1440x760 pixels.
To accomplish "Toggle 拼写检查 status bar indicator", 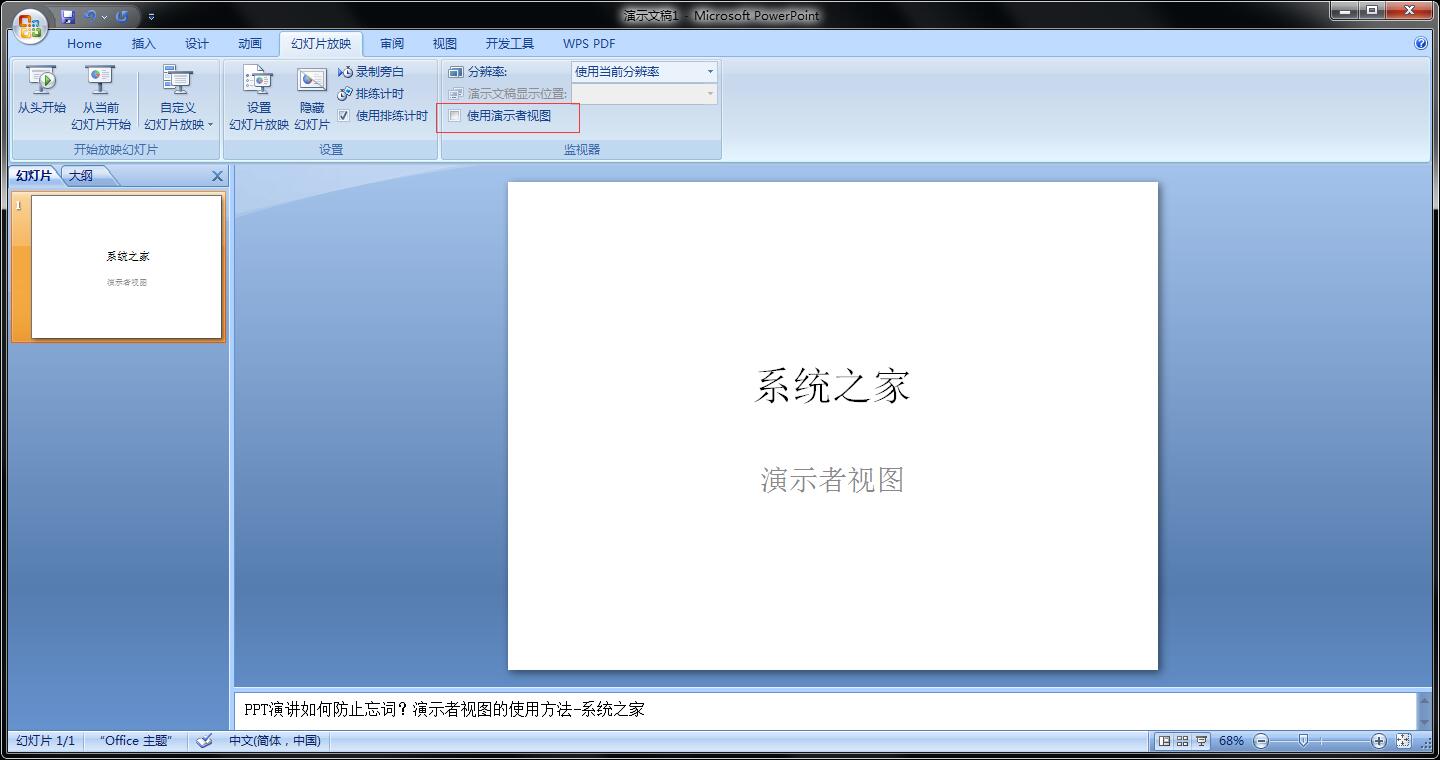I will [206, 741].
